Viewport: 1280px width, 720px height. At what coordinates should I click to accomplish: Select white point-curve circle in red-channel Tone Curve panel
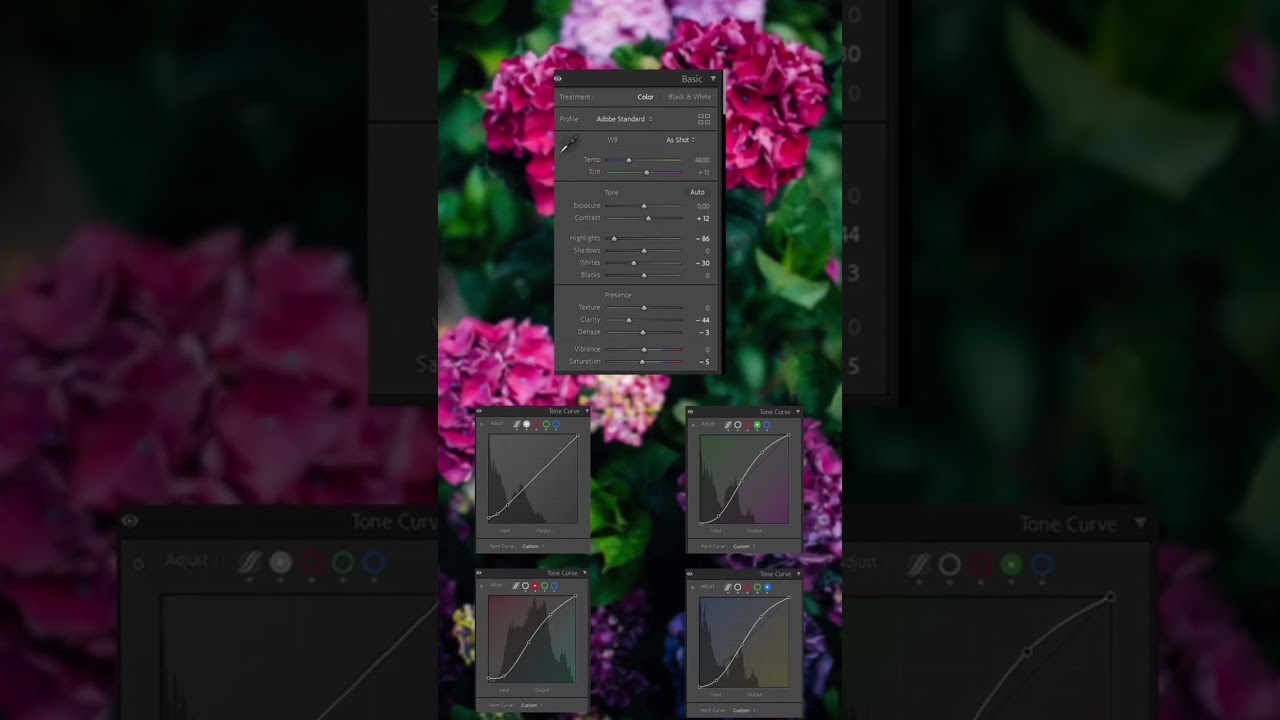[526, 586]
